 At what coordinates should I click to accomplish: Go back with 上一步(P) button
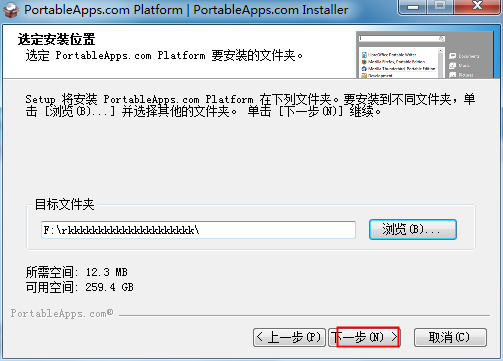tap(289, 337)
